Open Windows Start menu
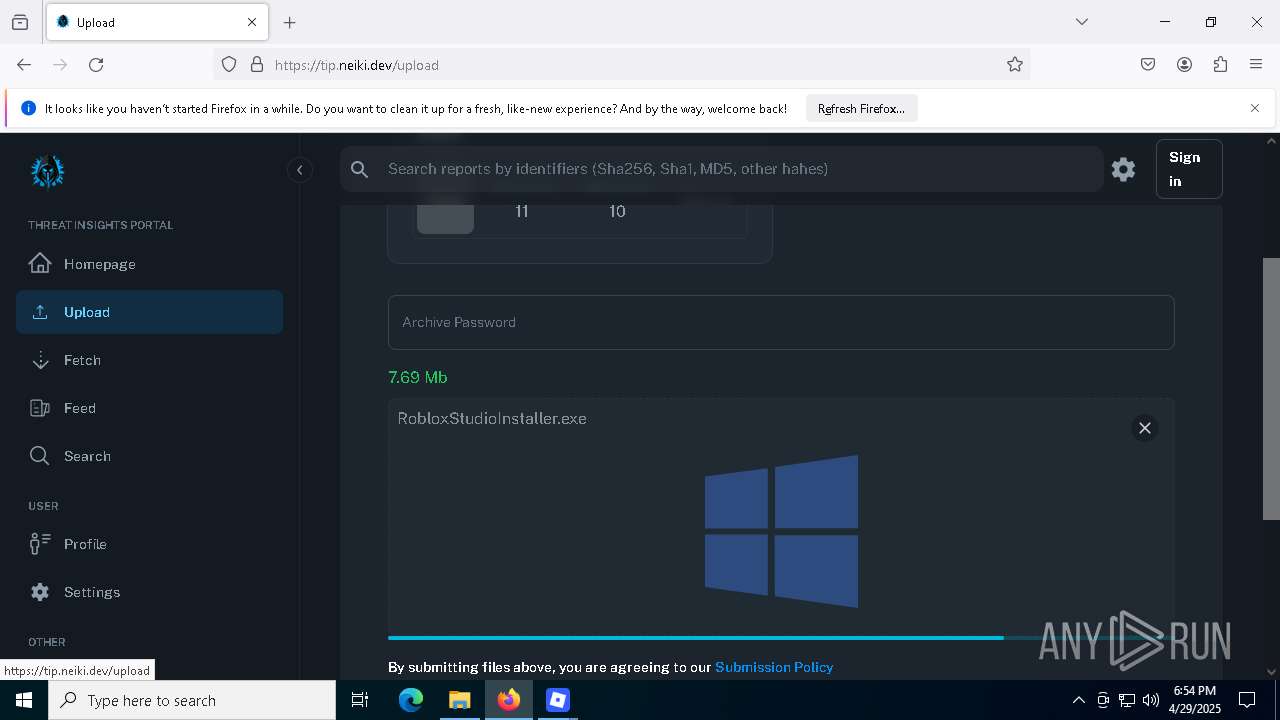This screenshot has width=1280, height=720. 24,700
